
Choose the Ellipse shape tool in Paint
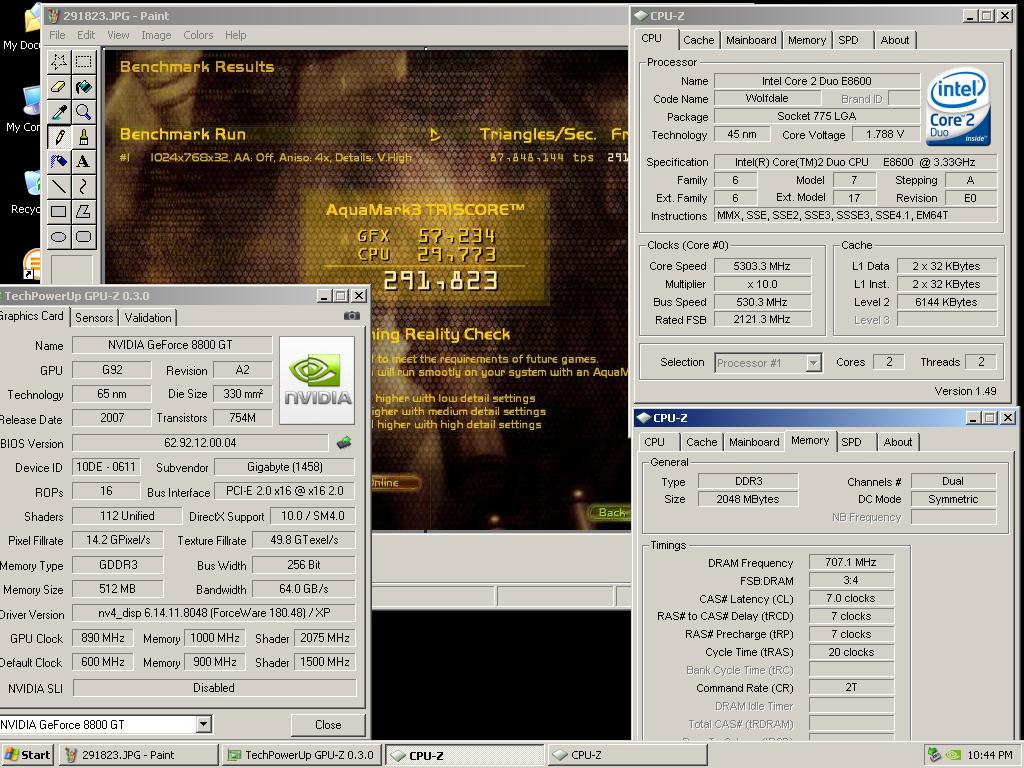pyautogui.click(x=59, y=236)
